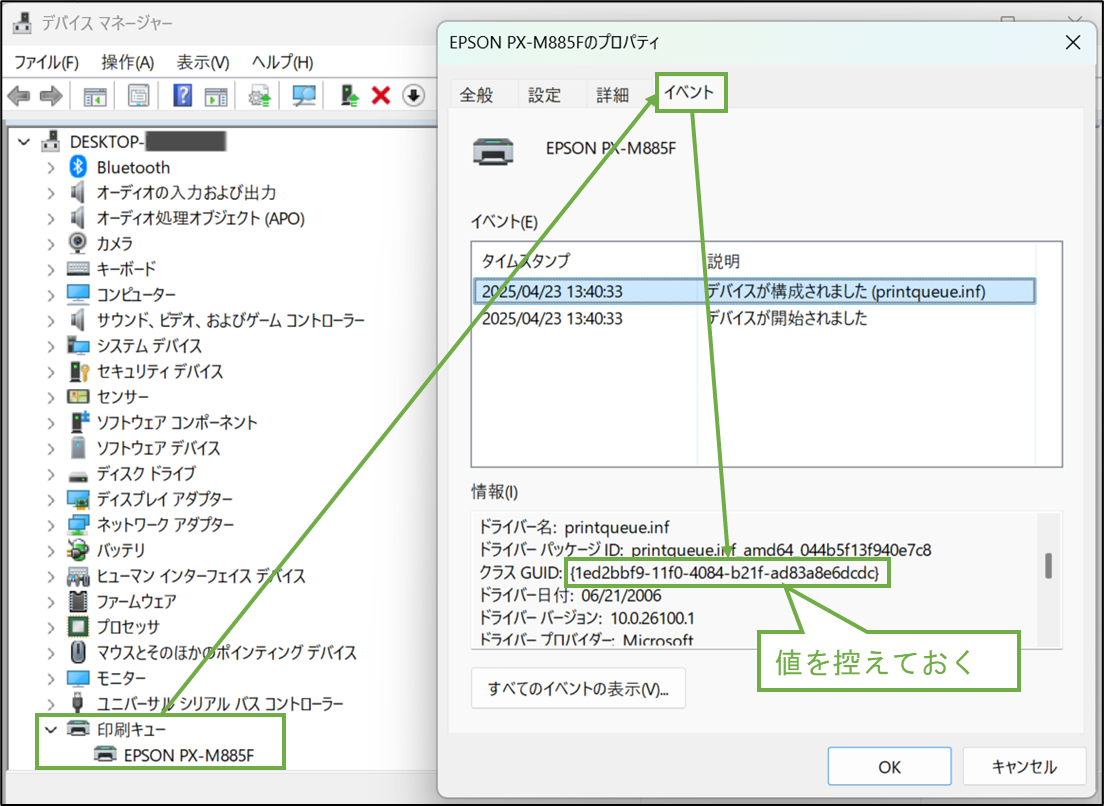Click the キーボード keyboard icon
Screen dimensions: 1104x806
point(78,269)
